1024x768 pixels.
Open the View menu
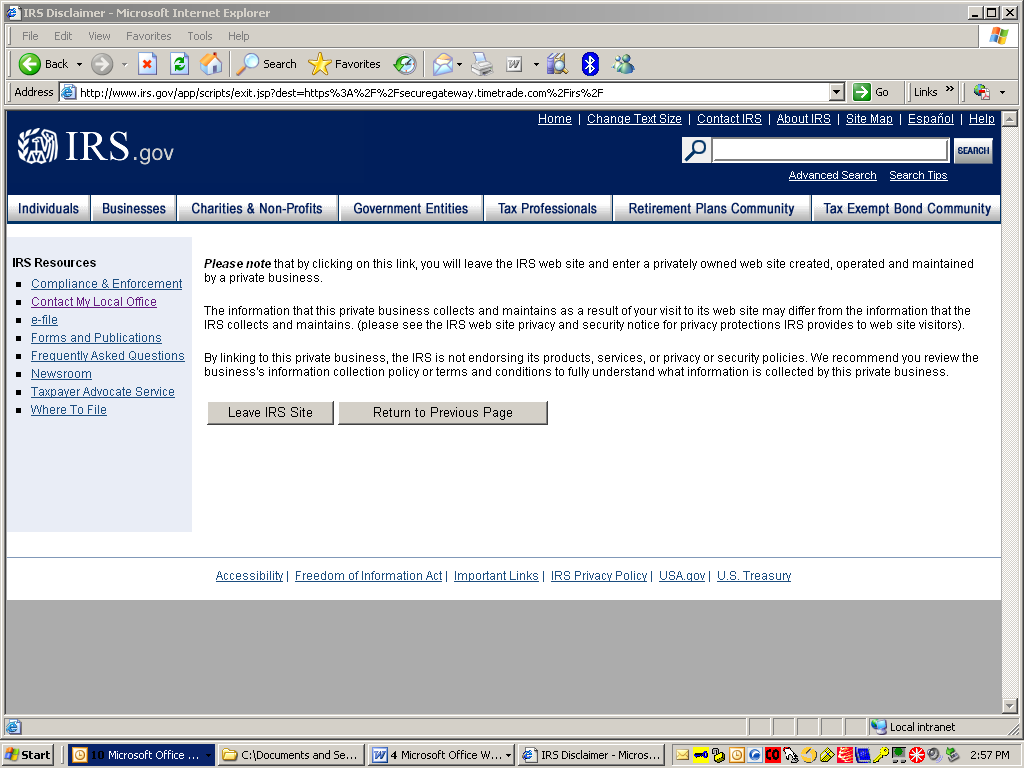click(x=99, y=36)
